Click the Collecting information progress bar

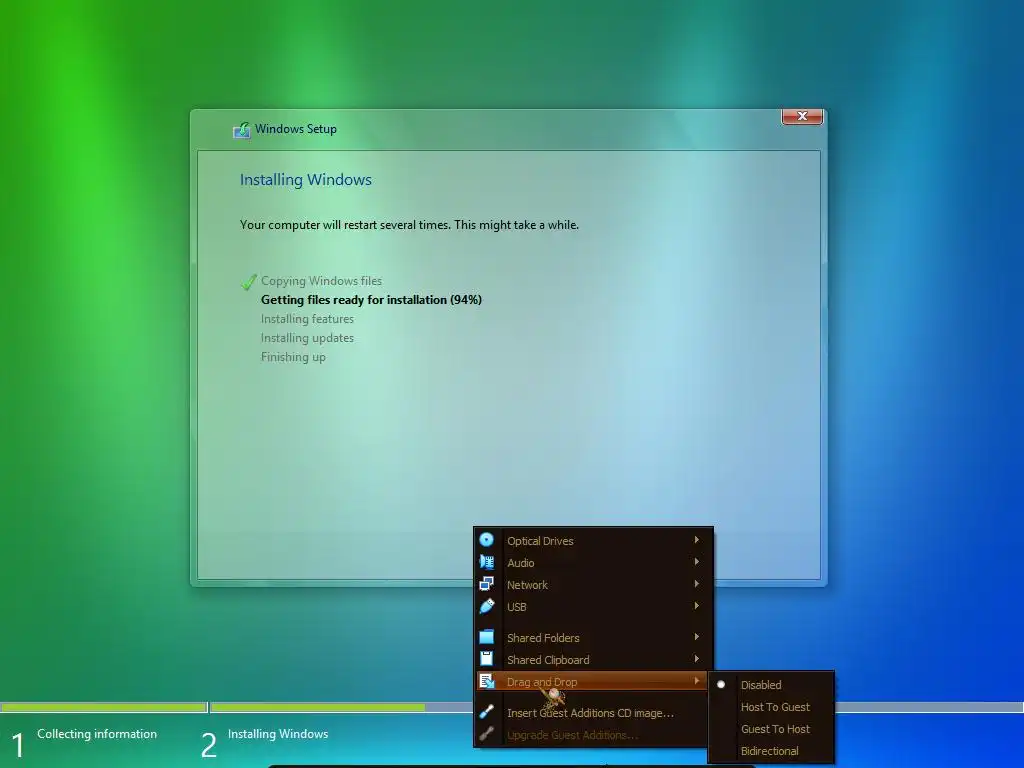coord(104,707)
